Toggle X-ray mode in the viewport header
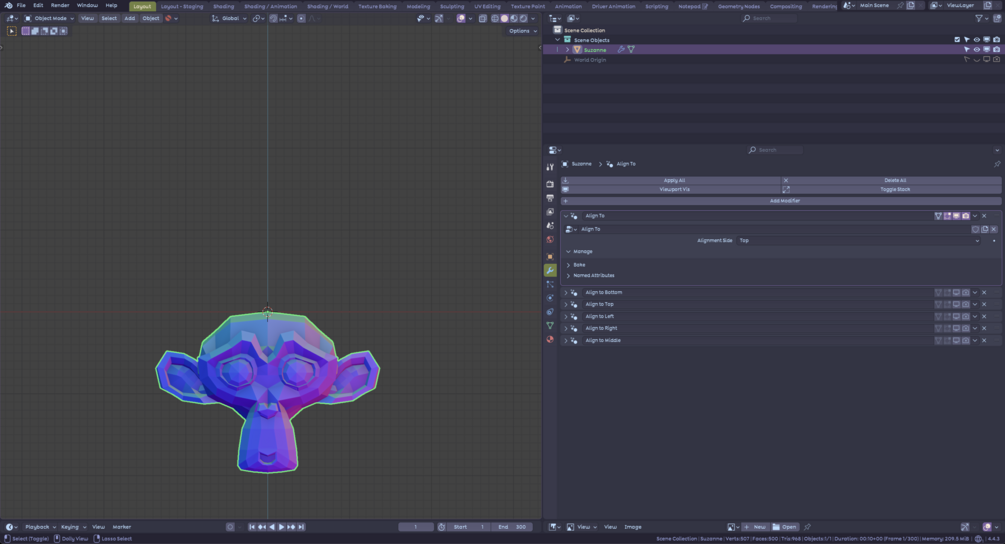 coord(483,19)
